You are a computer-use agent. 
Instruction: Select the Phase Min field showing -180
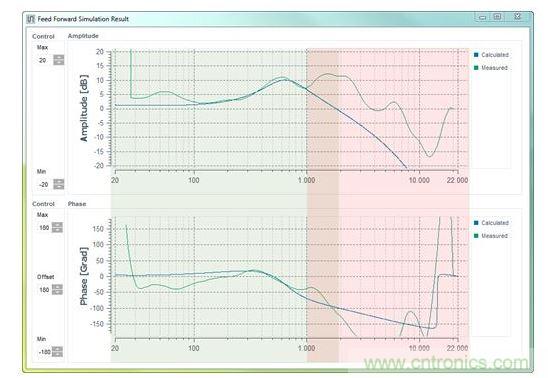click(43, 352)
